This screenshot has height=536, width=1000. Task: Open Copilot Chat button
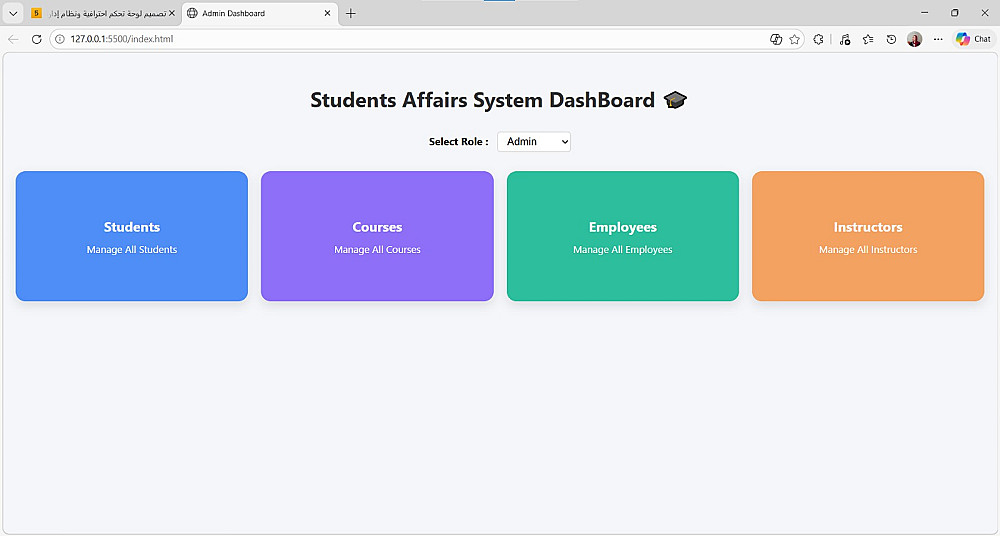(973, 39)
